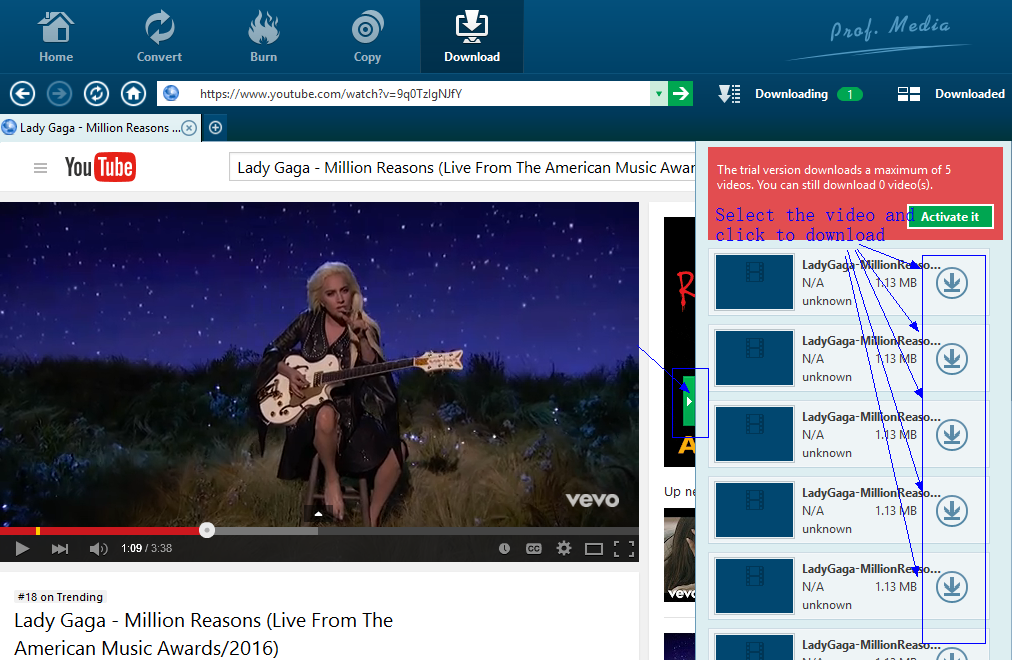The height and width of the screenshot is (660, 1012).
Task: Toggle theater mode on the player
Action: (594, 549)
